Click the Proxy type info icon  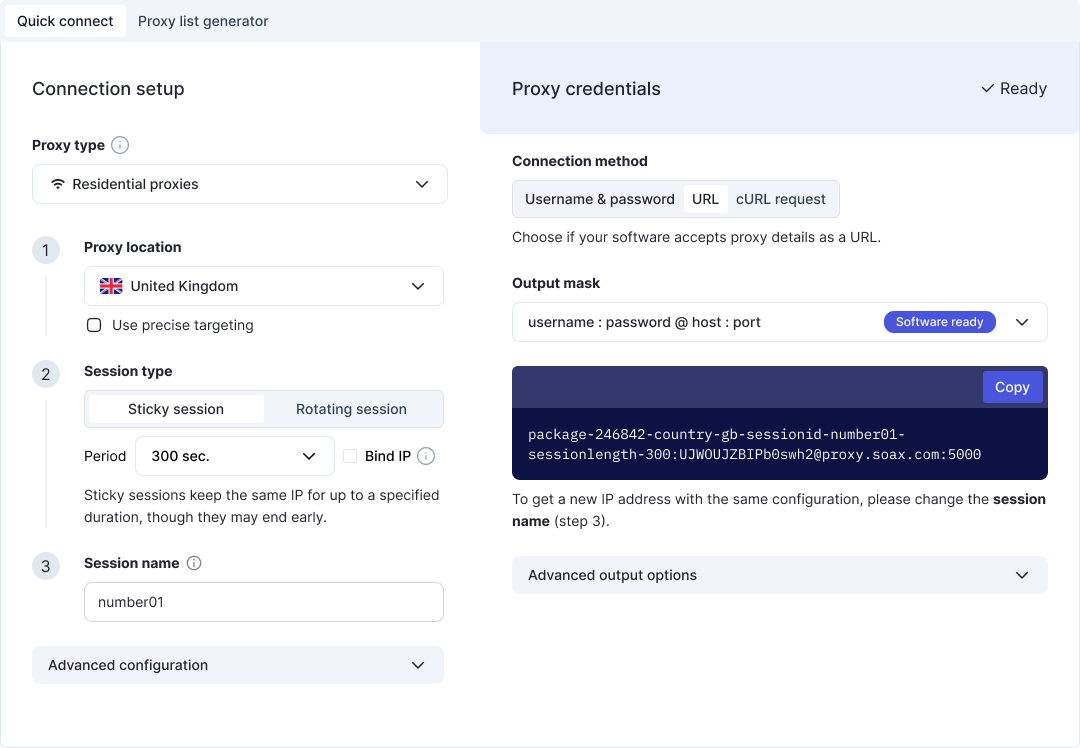(x=119, y=145)
